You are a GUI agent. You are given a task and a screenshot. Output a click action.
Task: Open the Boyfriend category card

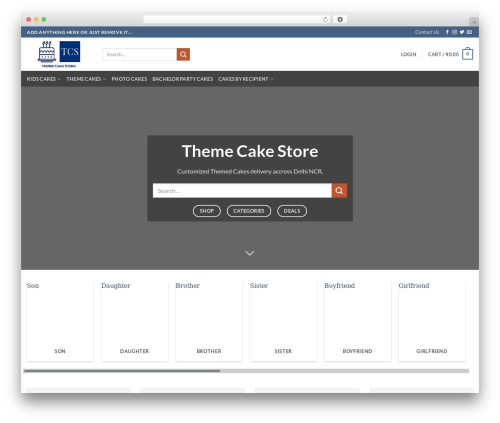357,321
